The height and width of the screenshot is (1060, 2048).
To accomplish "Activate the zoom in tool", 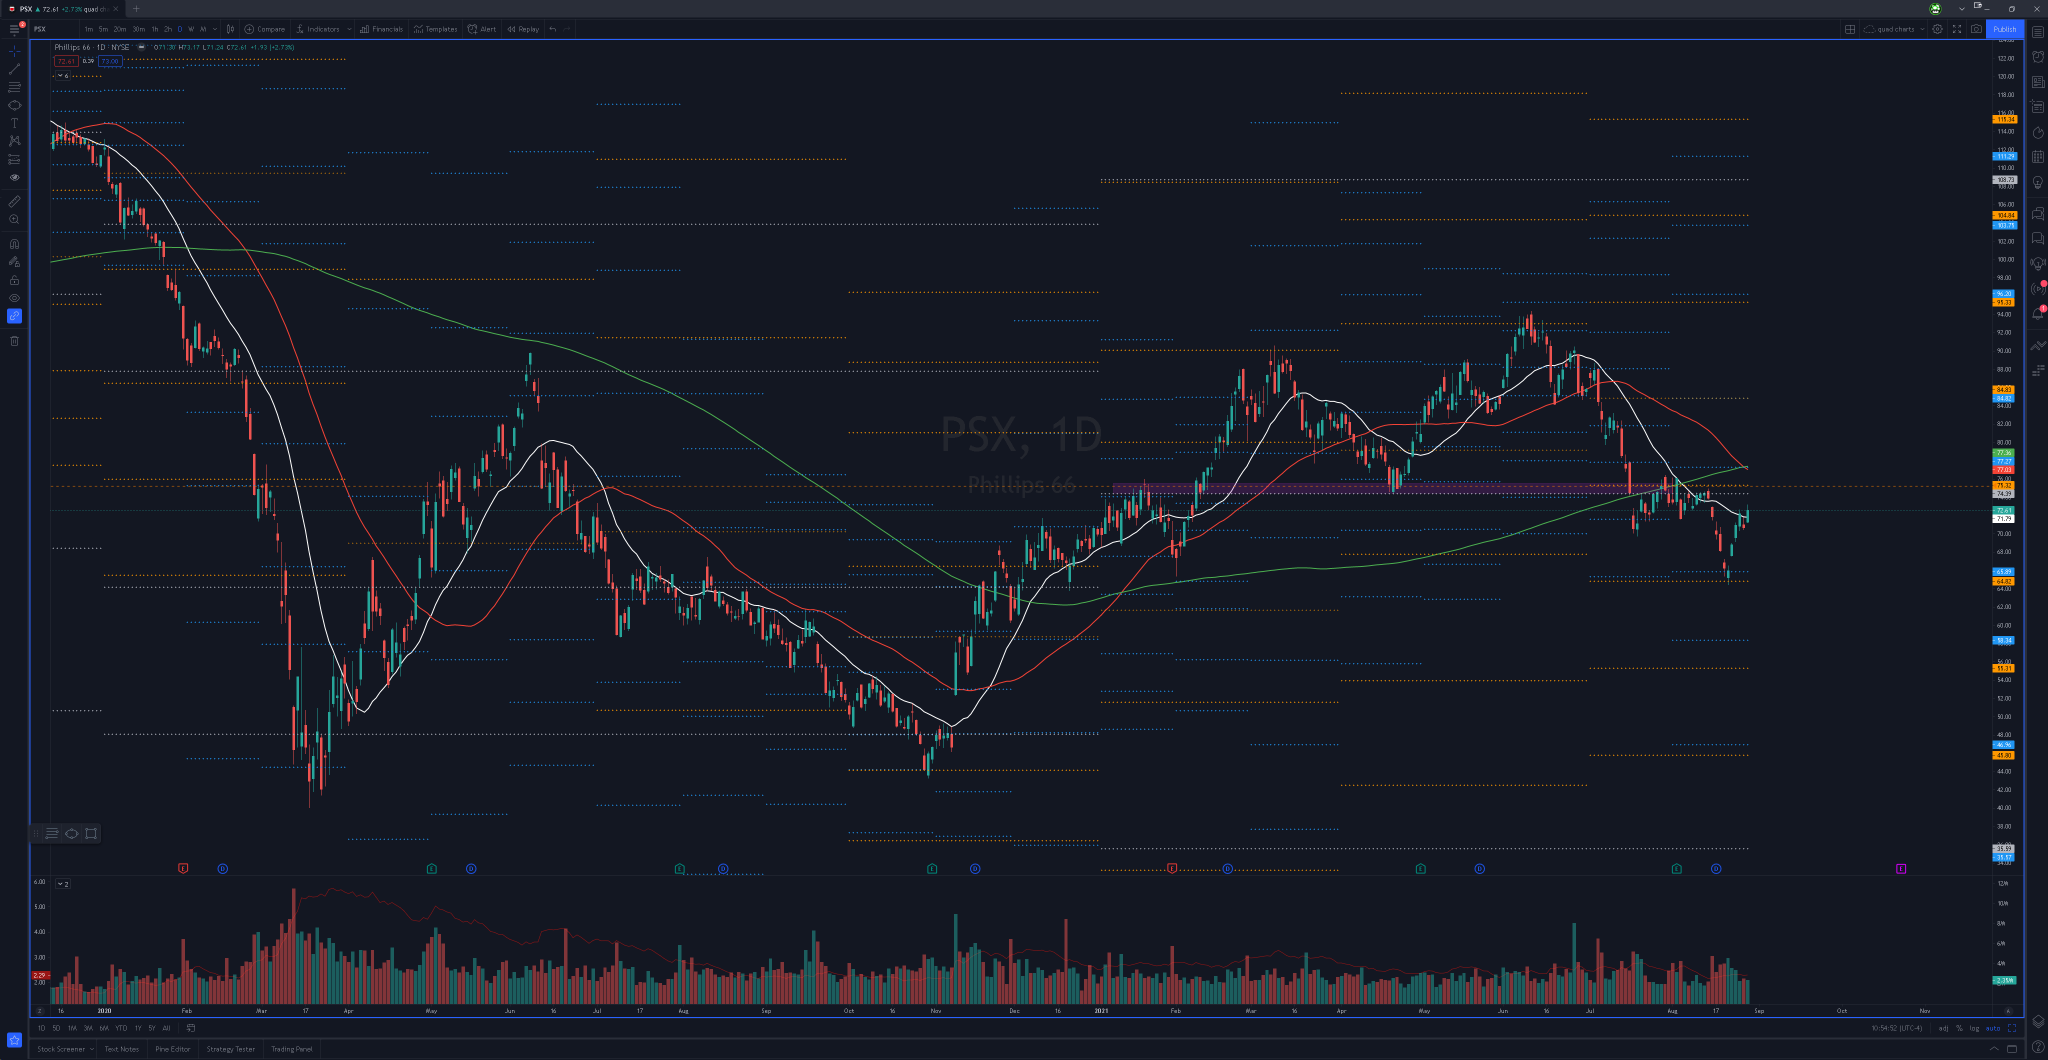I will tap(14, 219).
